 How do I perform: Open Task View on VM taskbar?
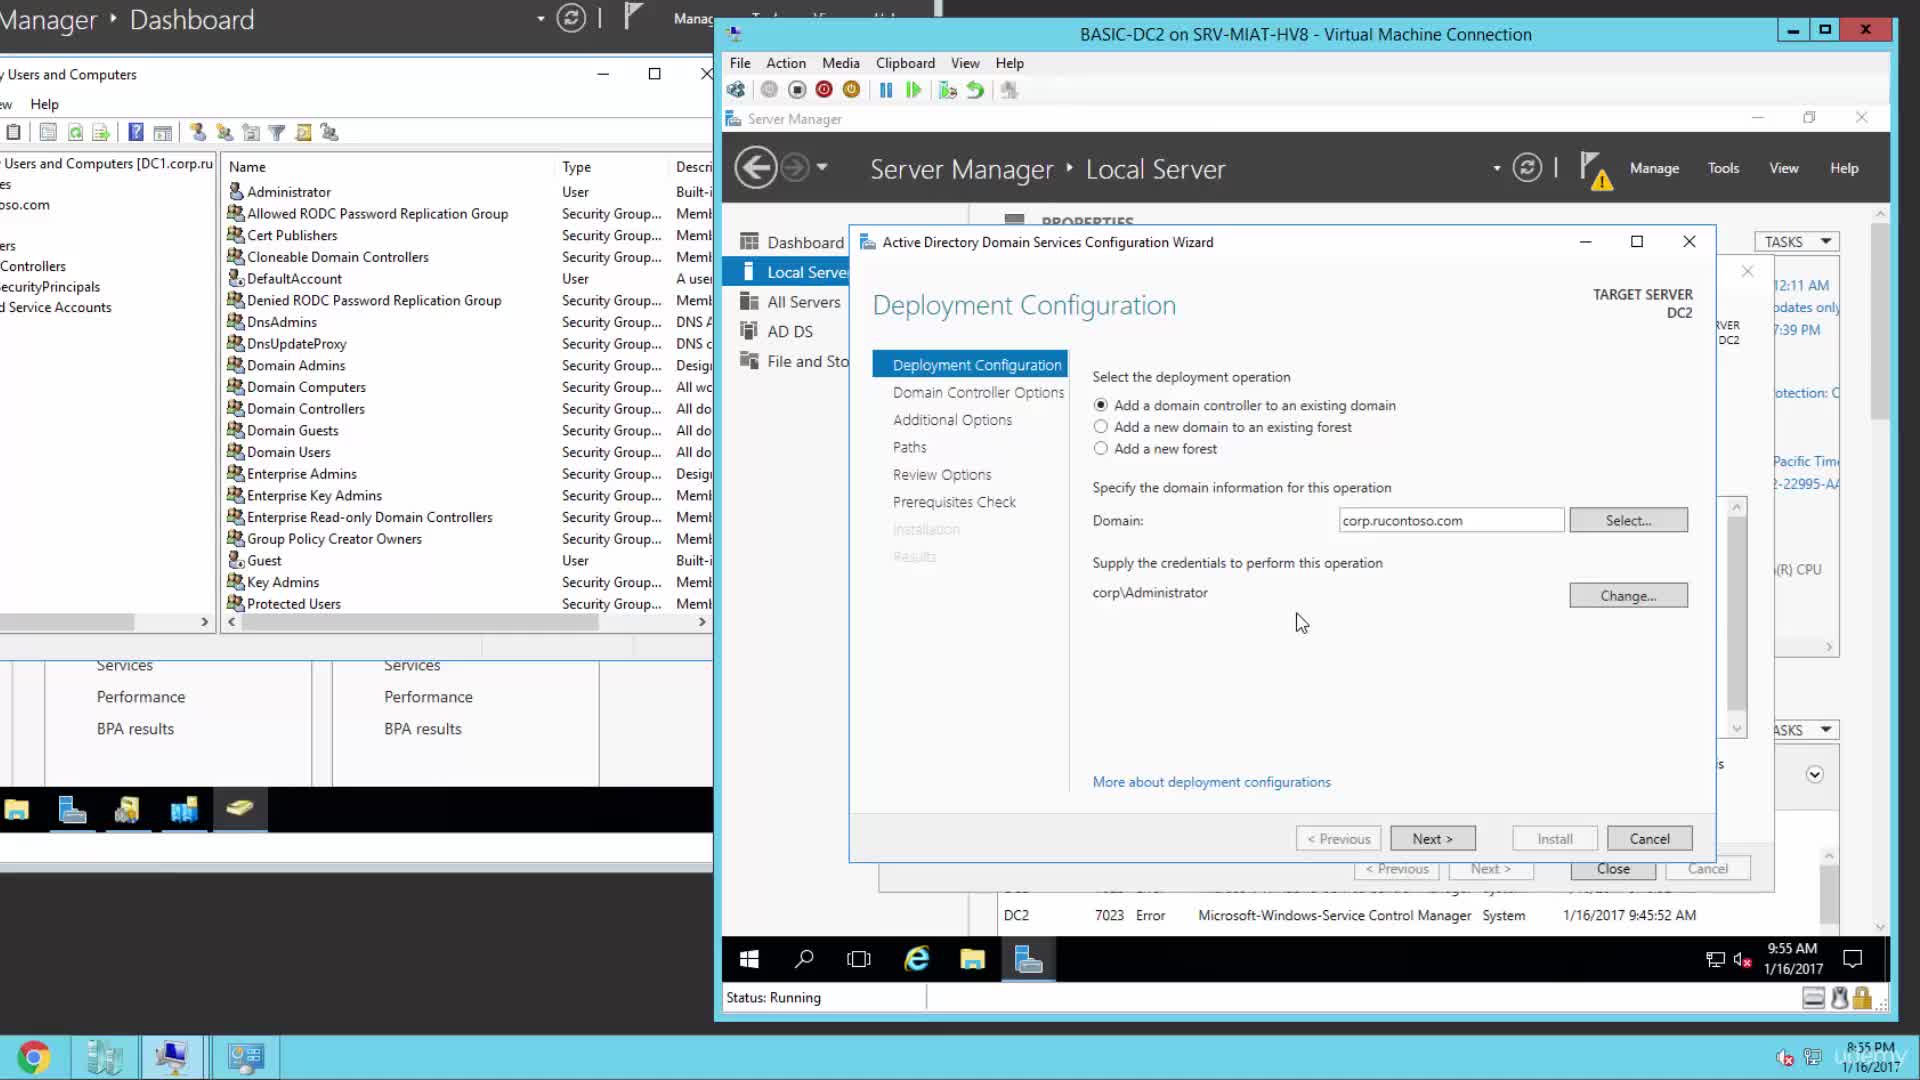click(859, 959)
